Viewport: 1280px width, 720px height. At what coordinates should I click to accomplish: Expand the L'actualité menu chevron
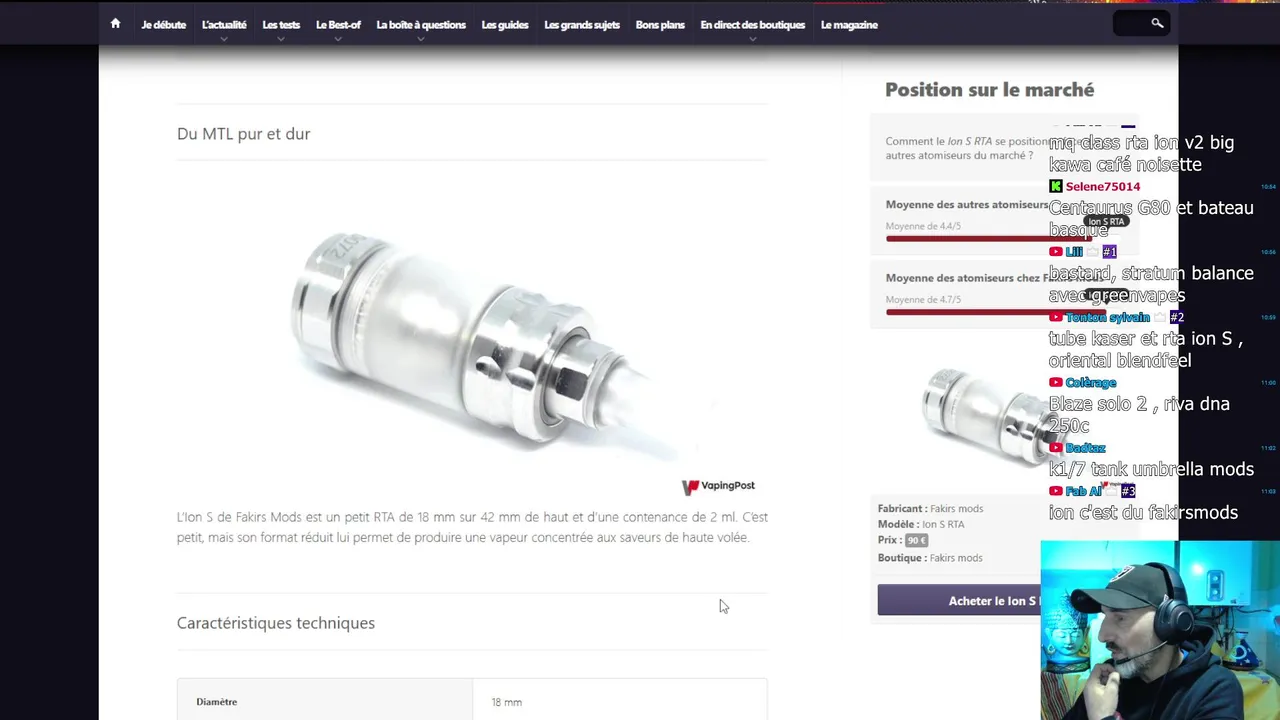coord(224,39)
